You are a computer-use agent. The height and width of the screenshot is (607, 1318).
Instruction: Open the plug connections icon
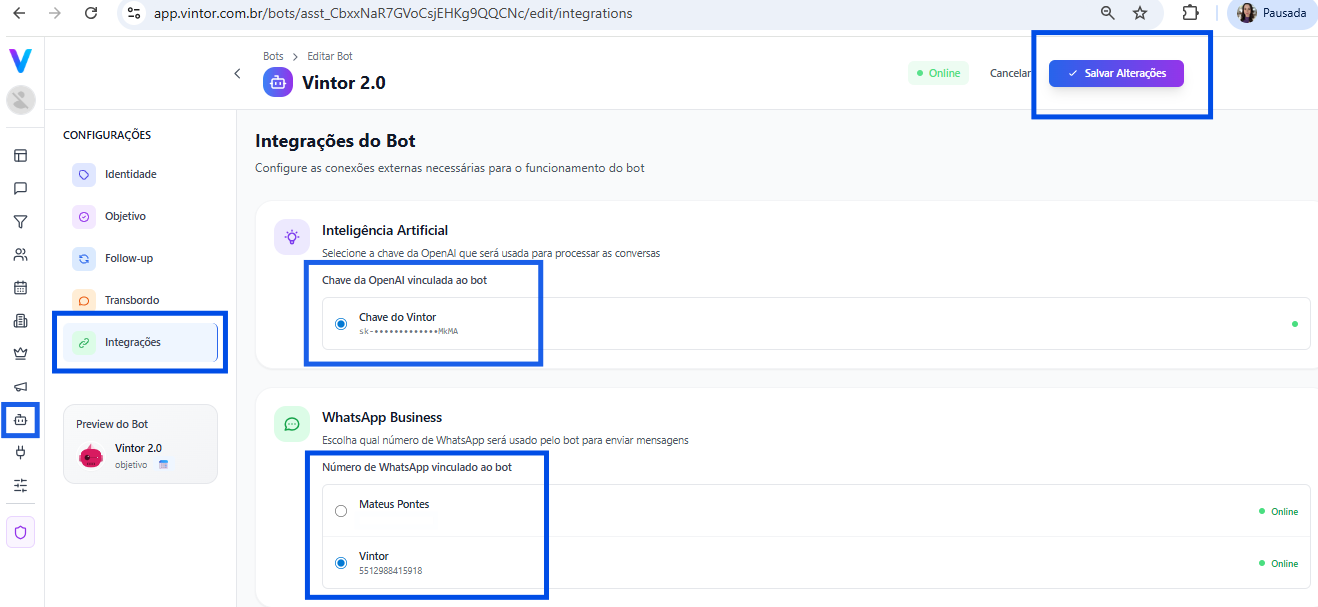point(21,452)
